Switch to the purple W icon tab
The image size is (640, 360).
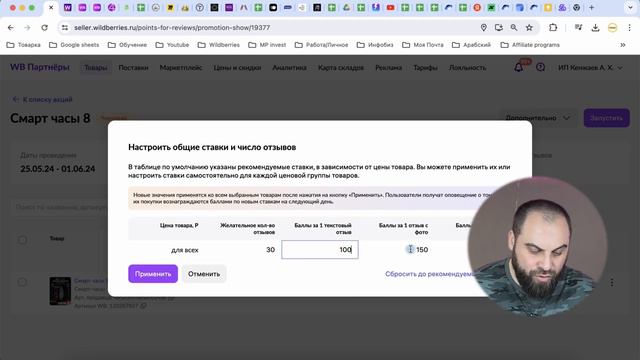[x=68, y=8]
